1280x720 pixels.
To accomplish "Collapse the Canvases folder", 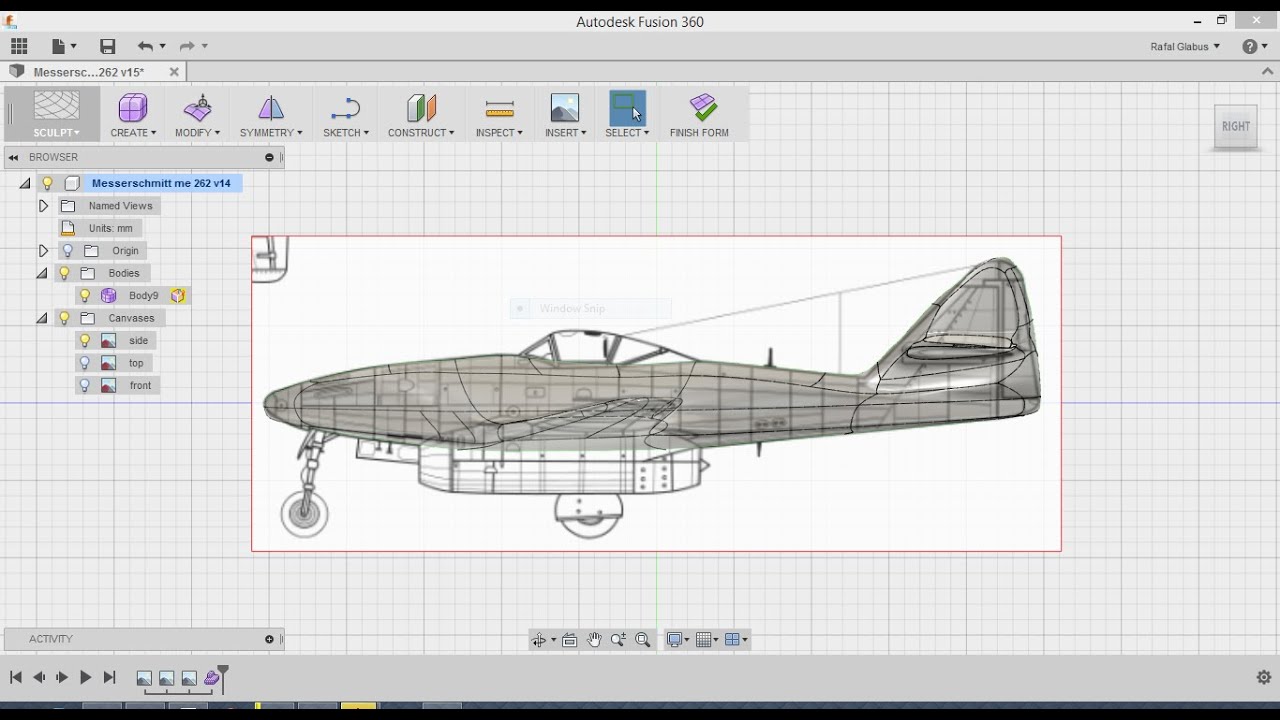I will pyautogui.click(x=42, y=319).
